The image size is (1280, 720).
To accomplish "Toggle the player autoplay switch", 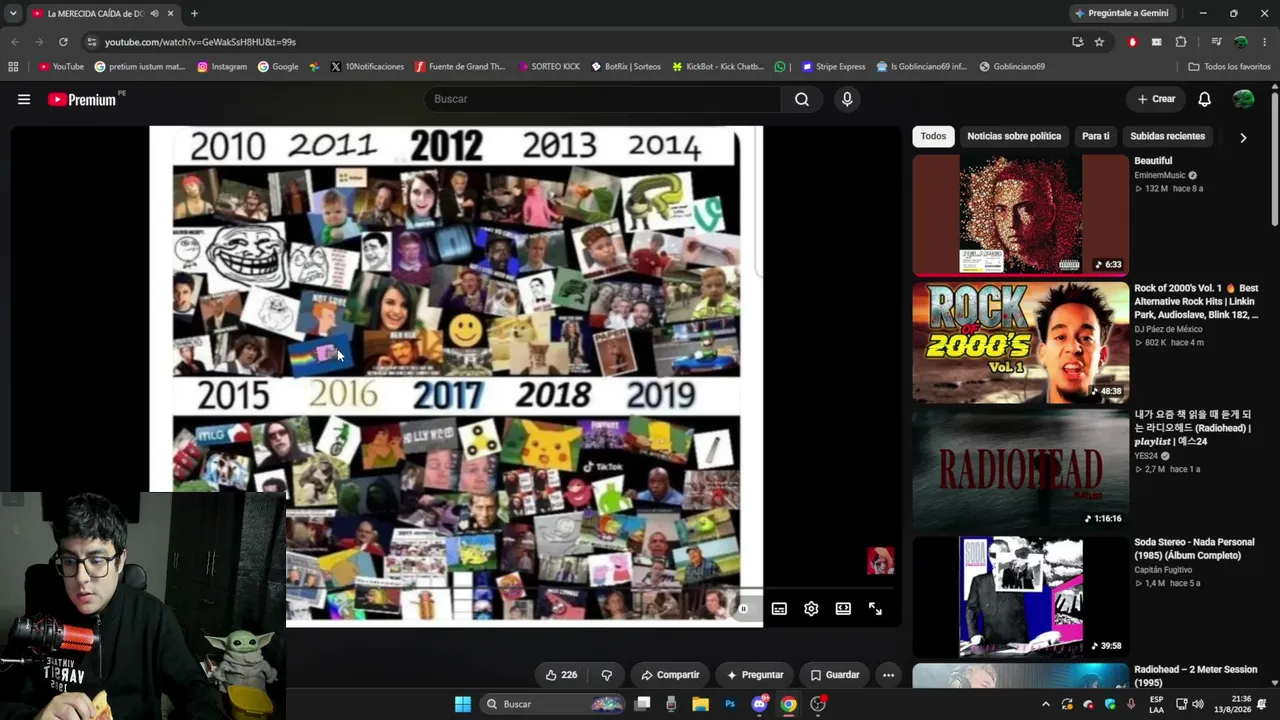I will tap(743, 608).
